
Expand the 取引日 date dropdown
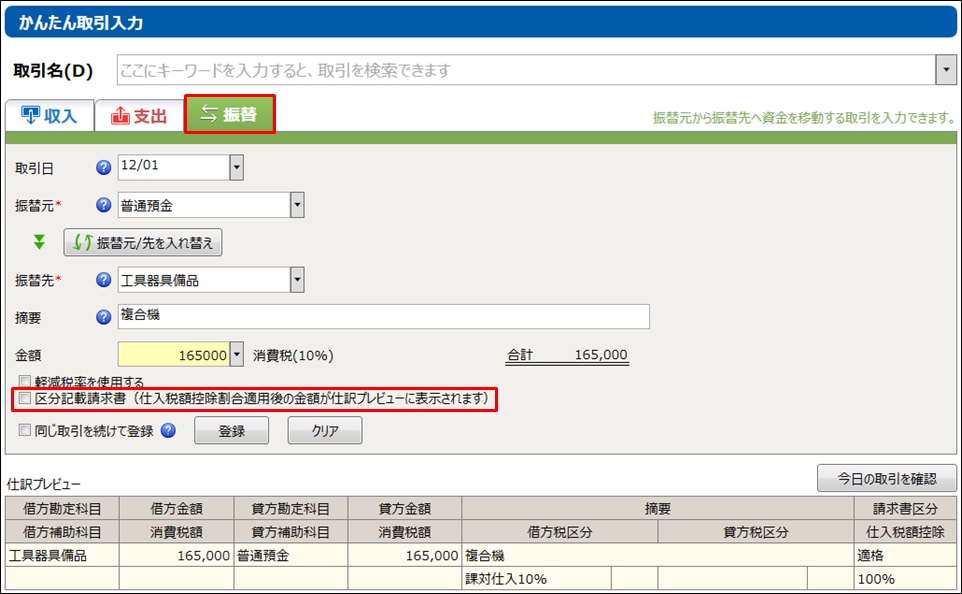[236, 167]
